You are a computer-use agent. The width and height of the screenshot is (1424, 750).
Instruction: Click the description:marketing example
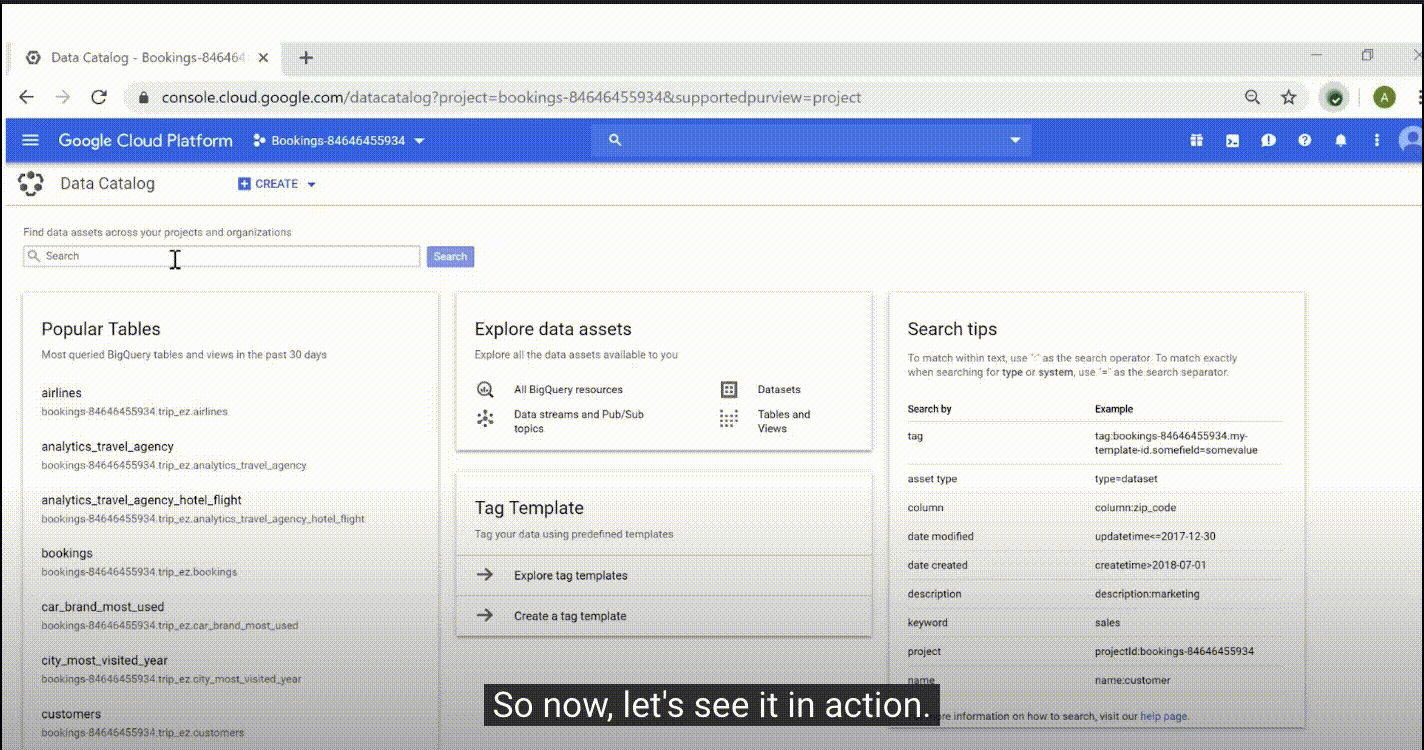point(1147,594)
